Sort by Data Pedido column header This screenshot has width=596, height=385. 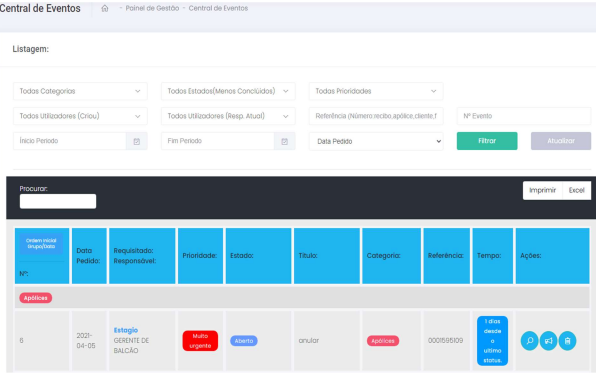(89, 256)
